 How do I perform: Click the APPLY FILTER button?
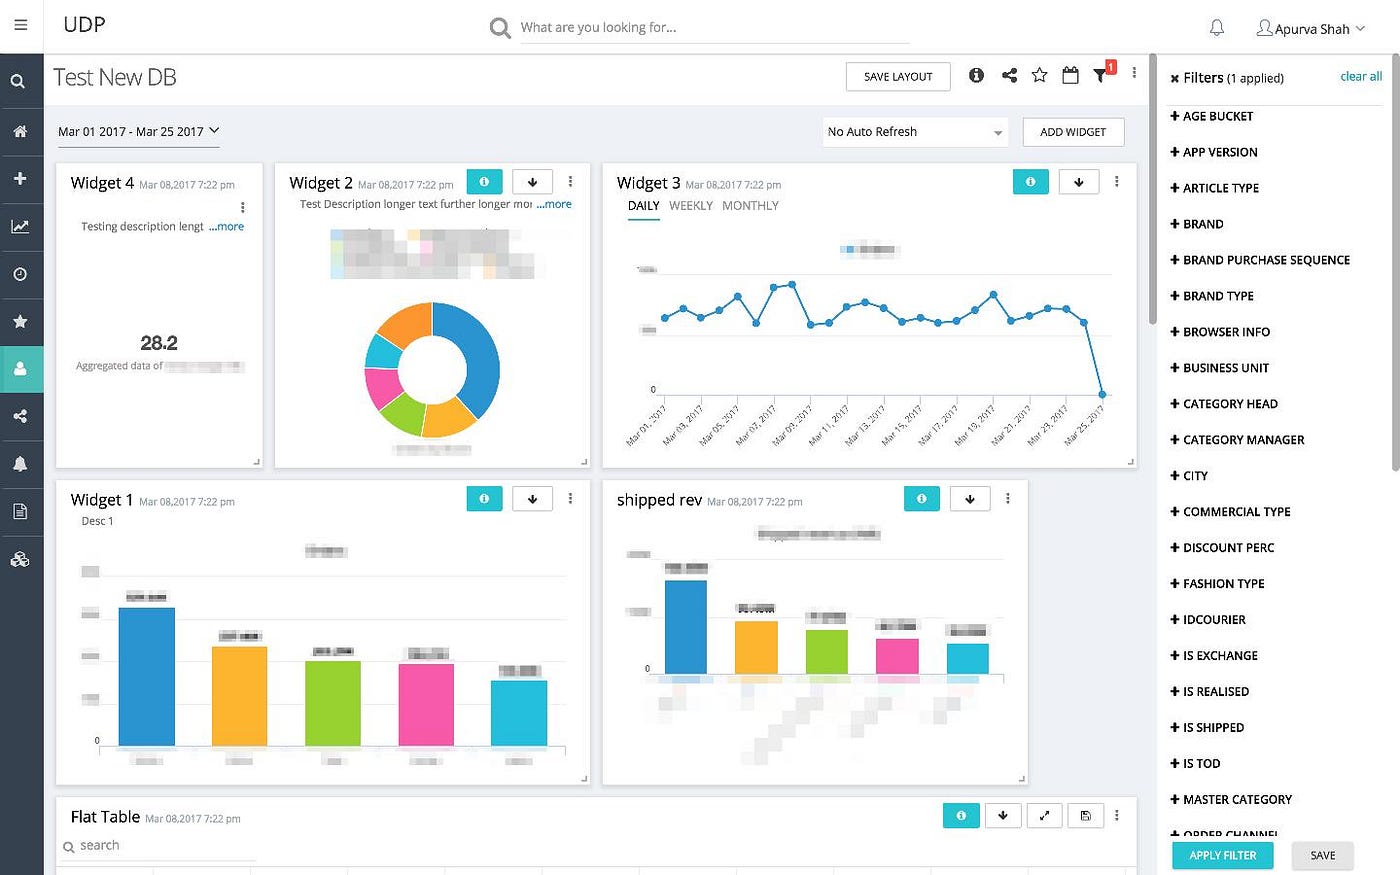[x=1222, y=855]
